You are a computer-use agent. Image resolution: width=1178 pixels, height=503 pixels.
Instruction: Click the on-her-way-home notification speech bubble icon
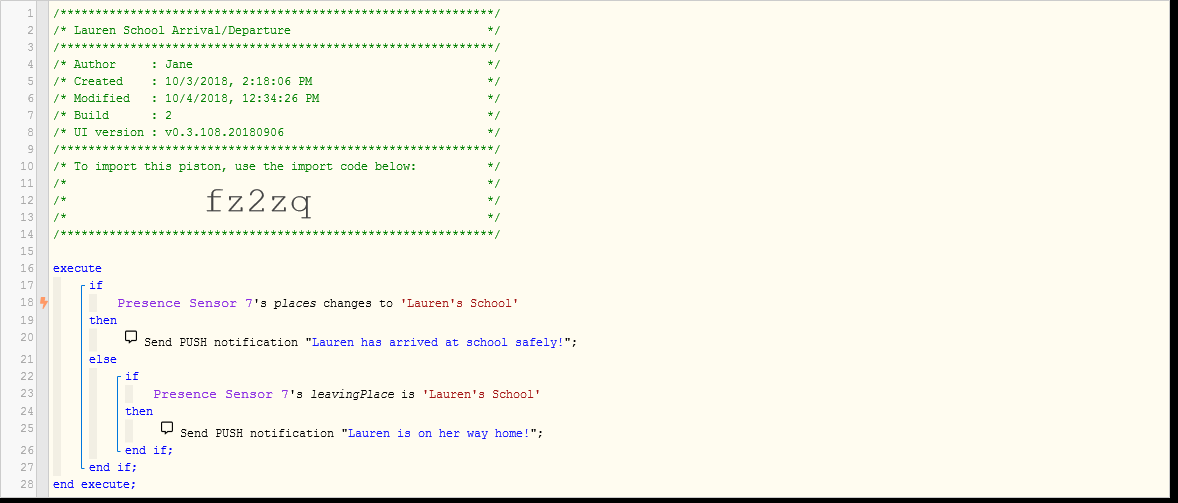point(168,429)
